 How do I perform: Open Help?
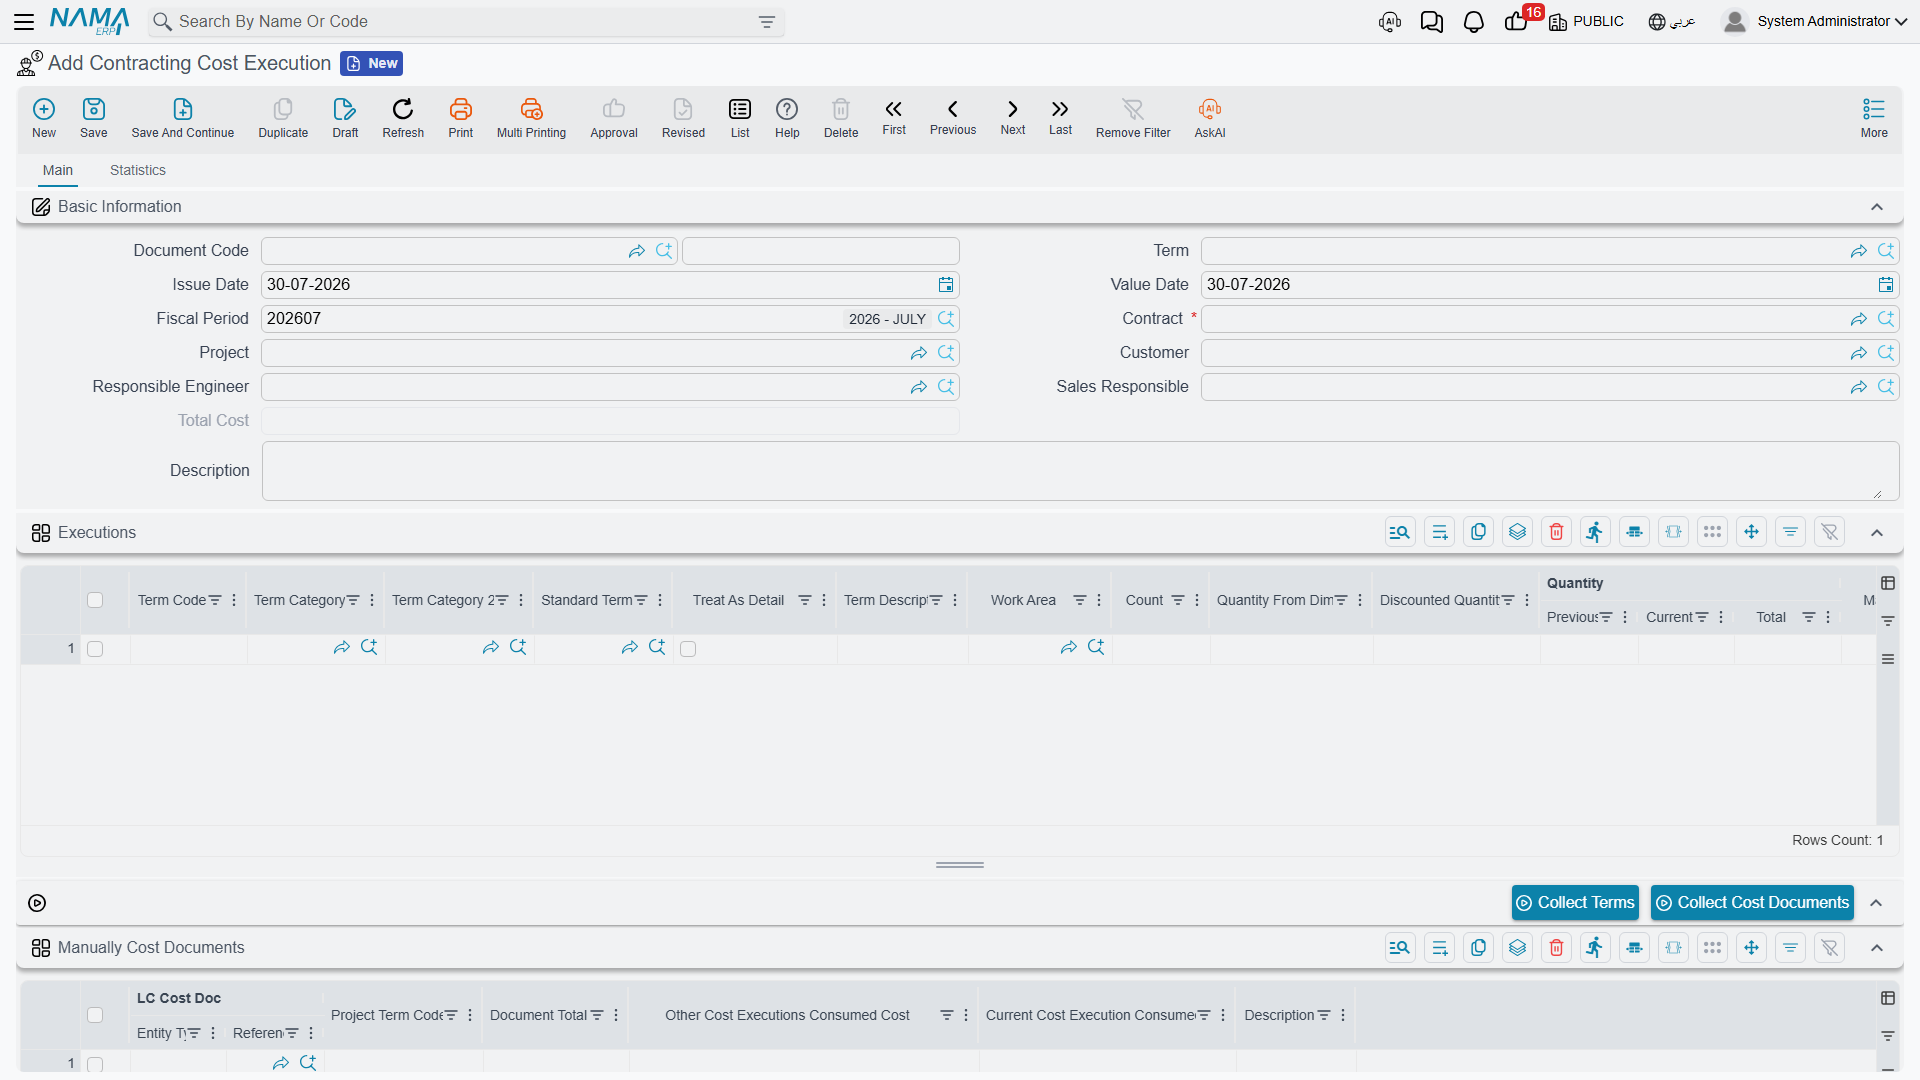(x=787, y=118)
